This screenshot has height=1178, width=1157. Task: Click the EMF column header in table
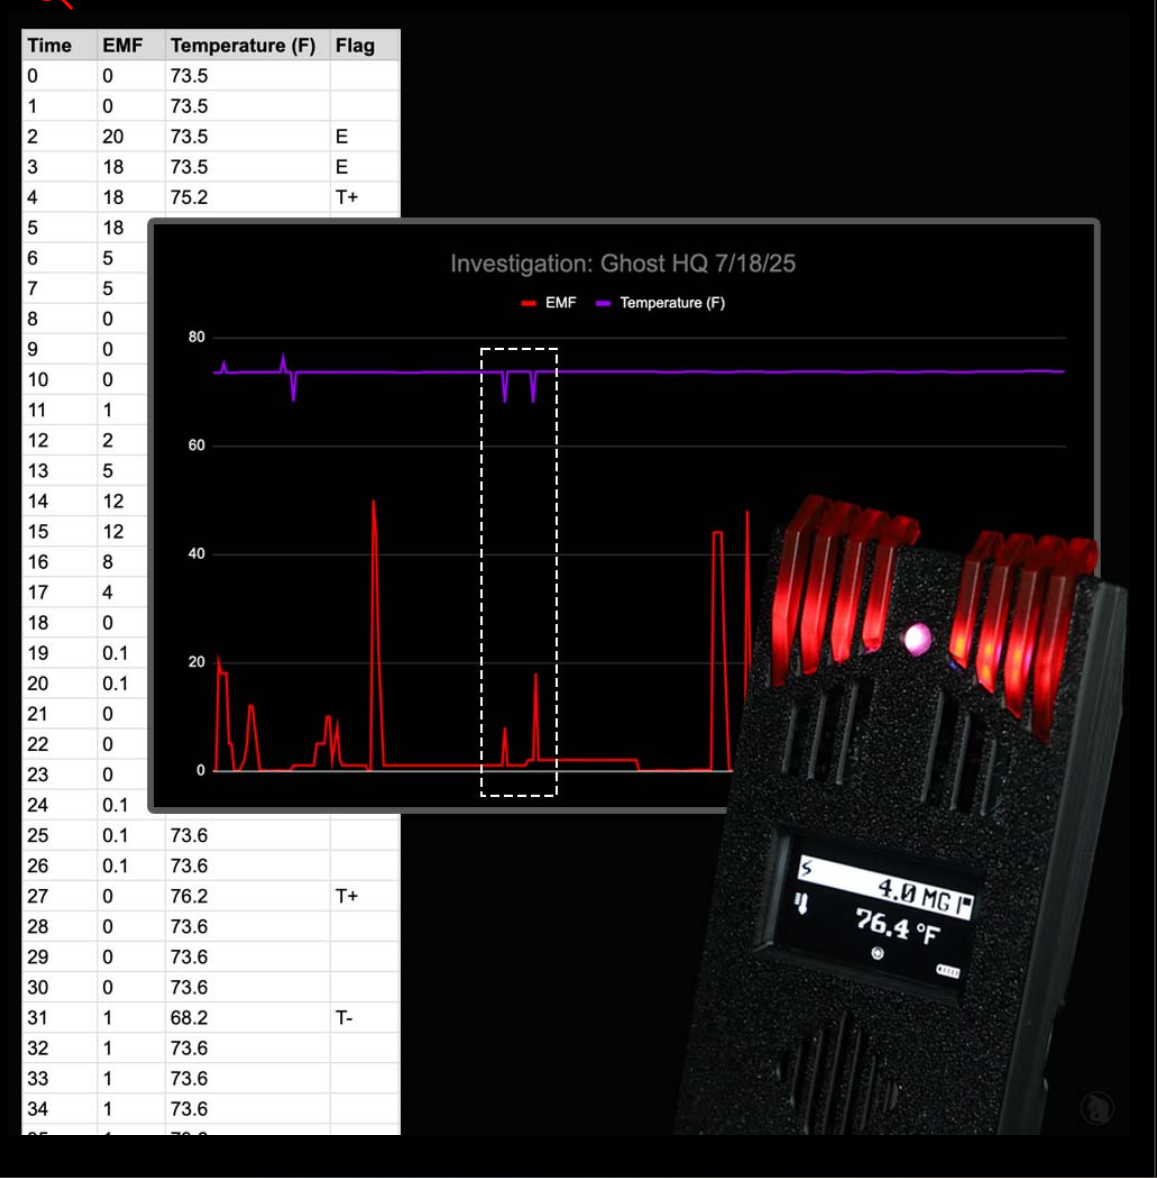(131, 45)
